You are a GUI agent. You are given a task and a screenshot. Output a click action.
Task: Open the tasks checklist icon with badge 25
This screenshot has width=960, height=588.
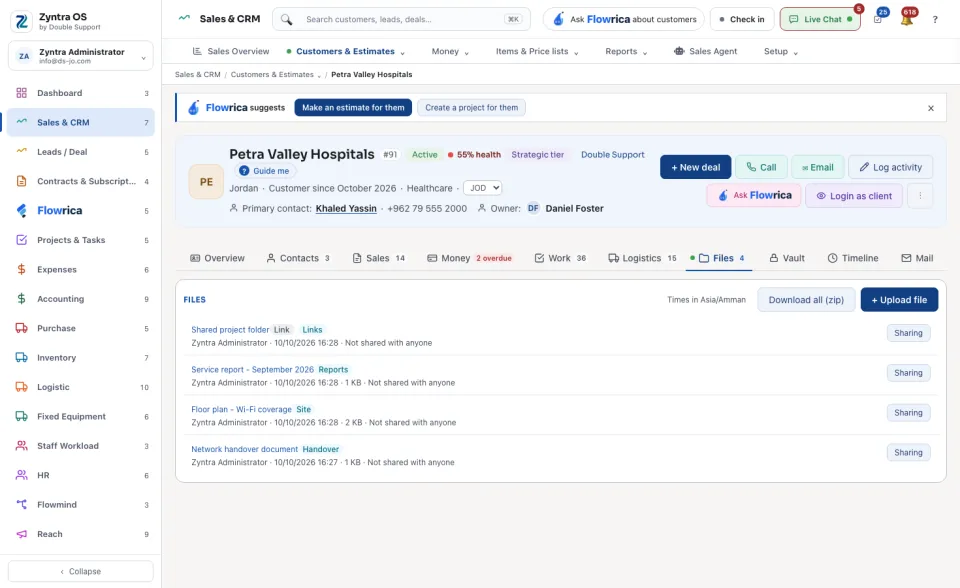point(878,20)
